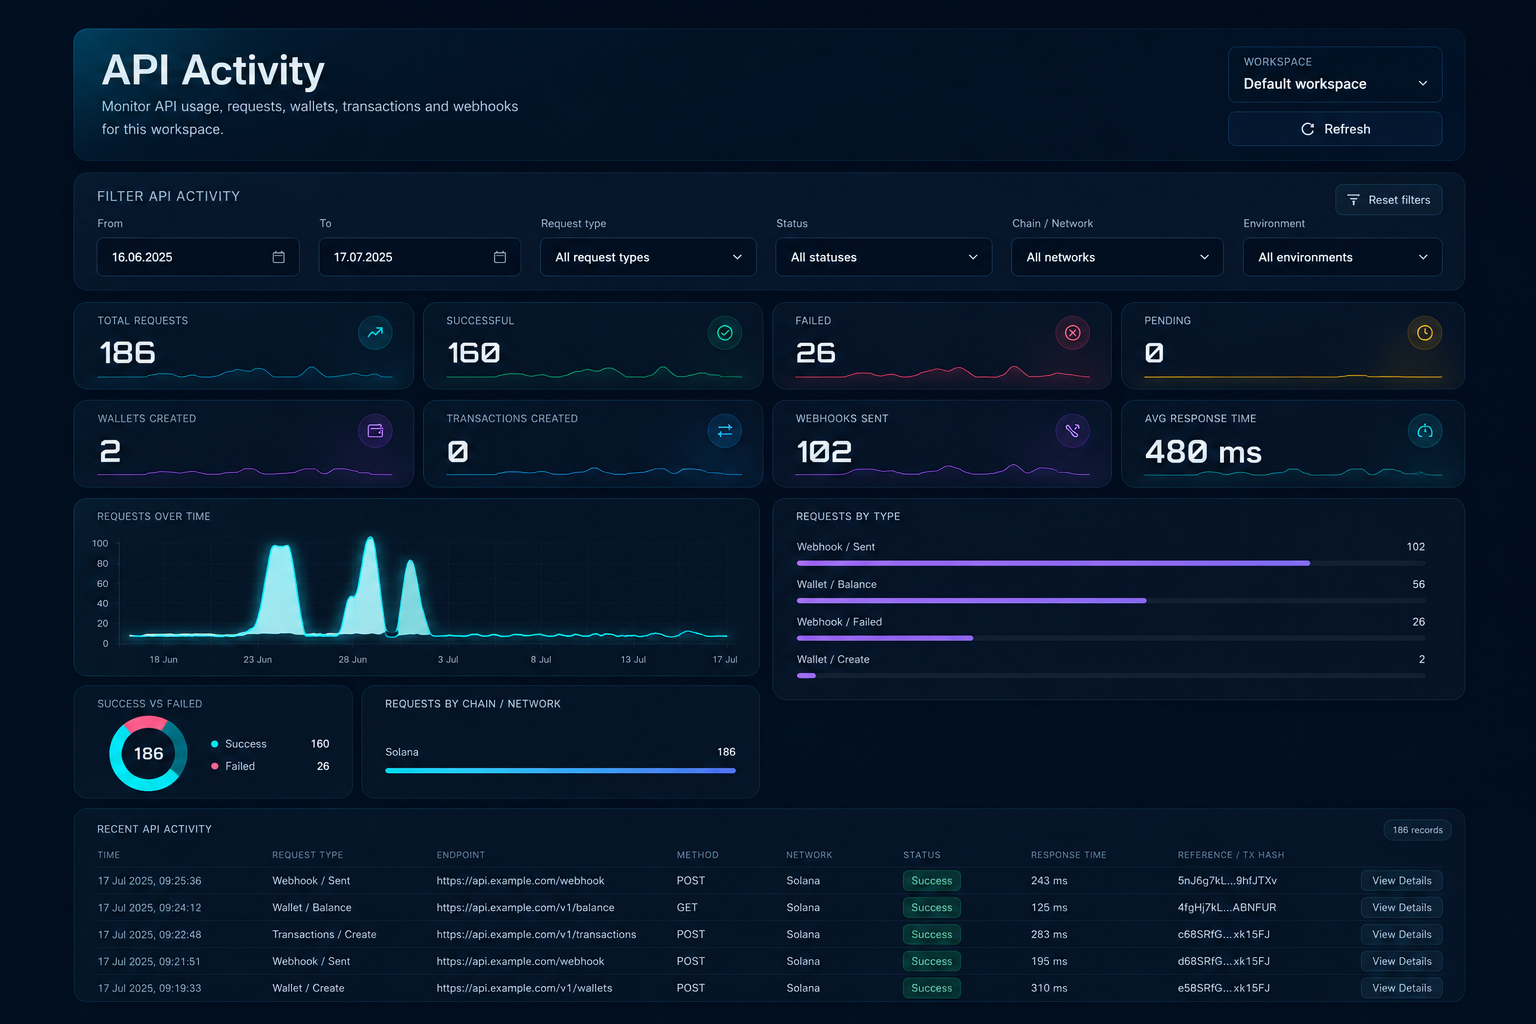Click the refresh arrow icon
This screenshot has width=1536, height=1024.
[x=1307, y=129]
